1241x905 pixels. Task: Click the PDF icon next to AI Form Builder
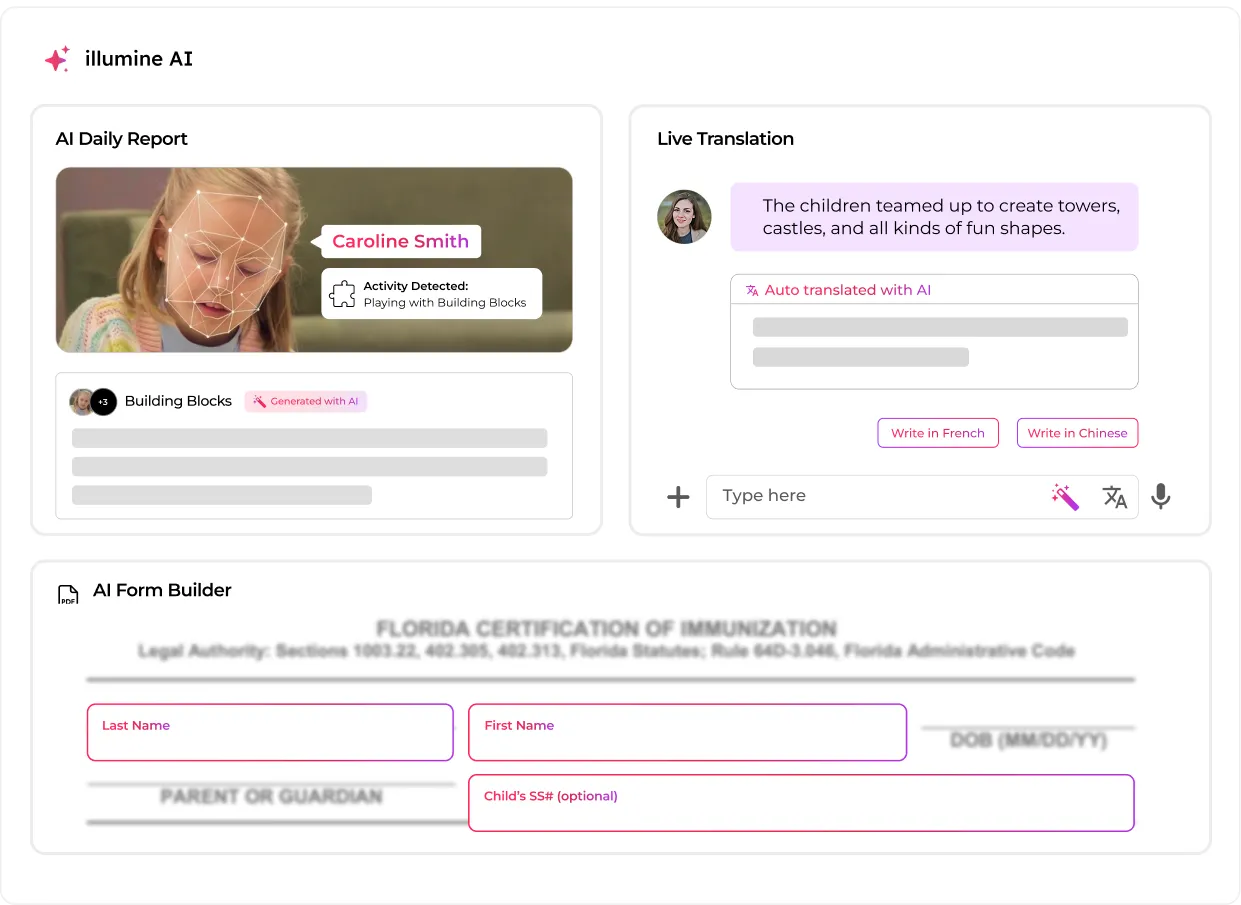[68, 595]
